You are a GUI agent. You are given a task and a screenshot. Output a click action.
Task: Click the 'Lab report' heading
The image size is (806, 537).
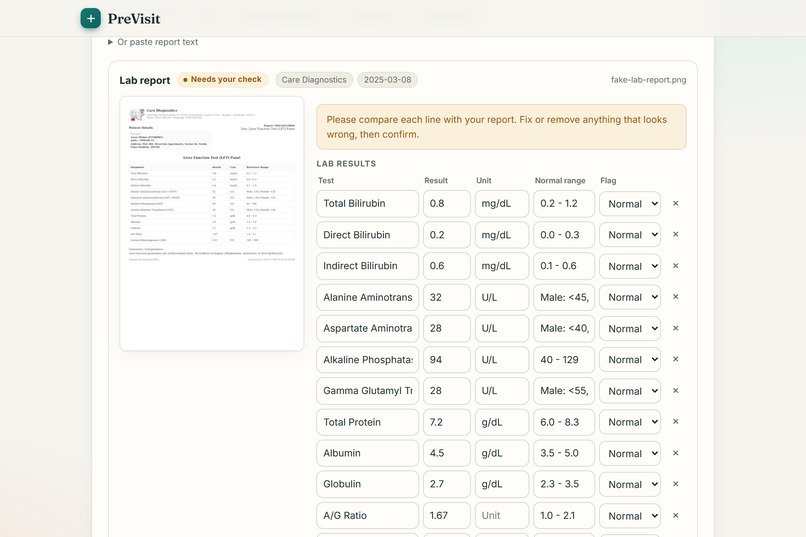click(144, 80)
